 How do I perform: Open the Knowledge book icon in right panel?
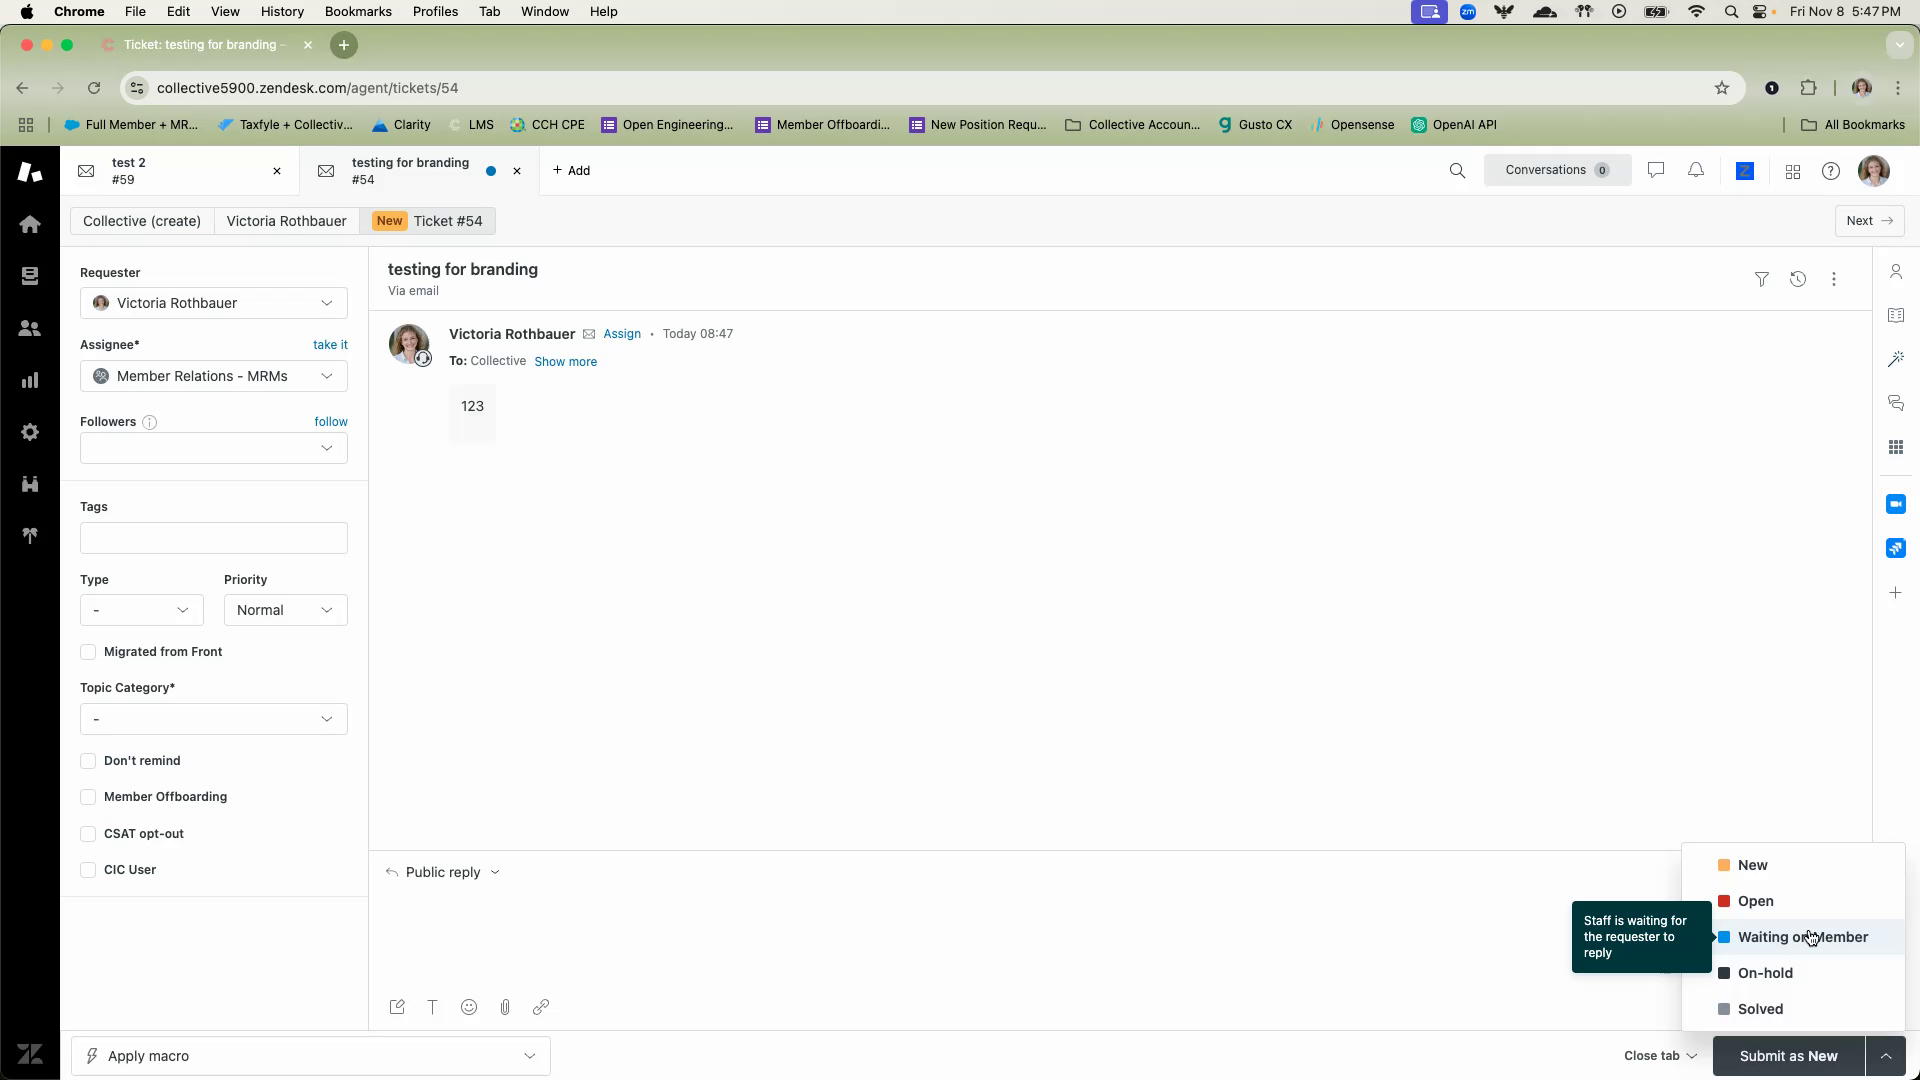point(1895,316)
